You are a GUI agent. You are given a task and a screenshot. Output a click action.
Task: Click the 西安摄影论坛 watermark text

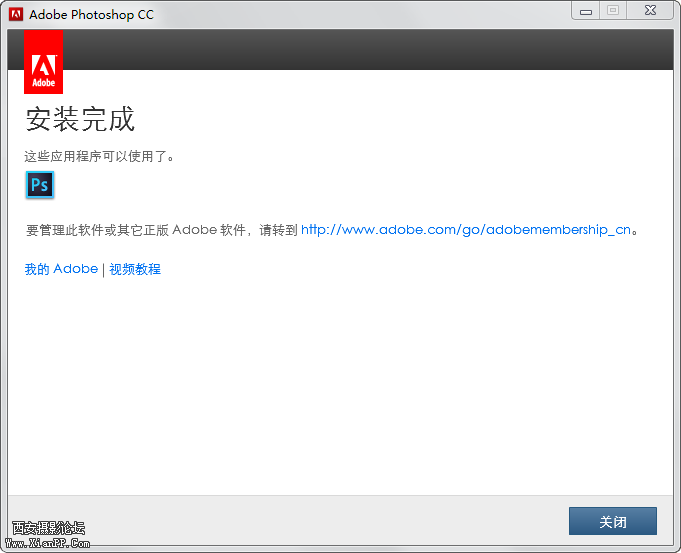[x=48, y=528]
